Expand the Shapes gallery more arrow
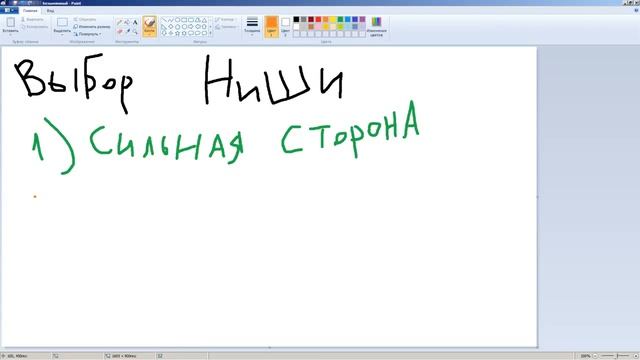Screen dimensions: 640x360 click(x=210, y=33)
